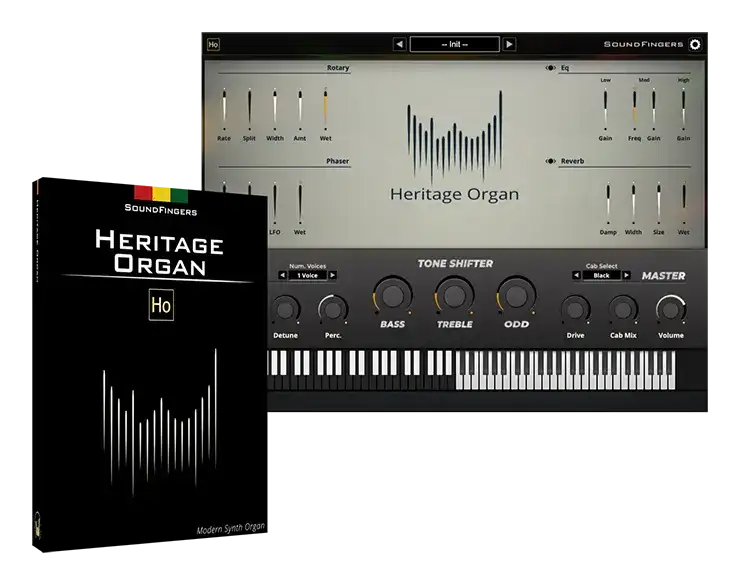This screenshot has width=740, height=585.
Task: Adjust the Rotary Width slider
Action: coord(275,109)
